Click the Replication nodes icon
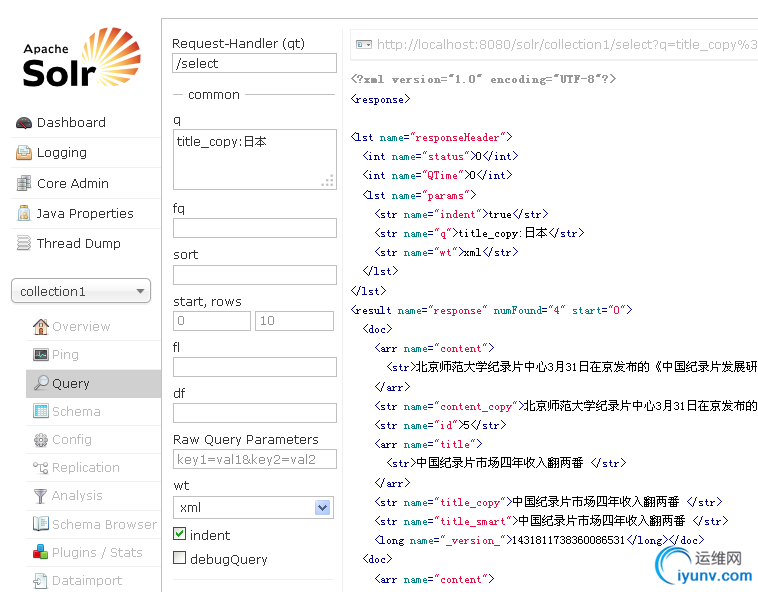This screenshot has width=758, height=592. (41, 467)
